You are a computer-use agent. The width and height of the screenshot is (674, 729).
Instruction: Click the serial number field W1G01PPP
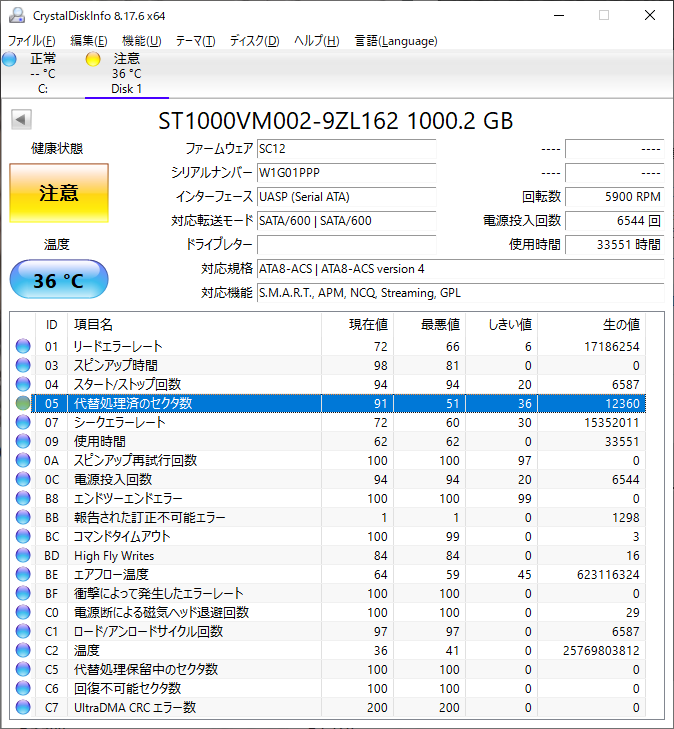[347, 173]
